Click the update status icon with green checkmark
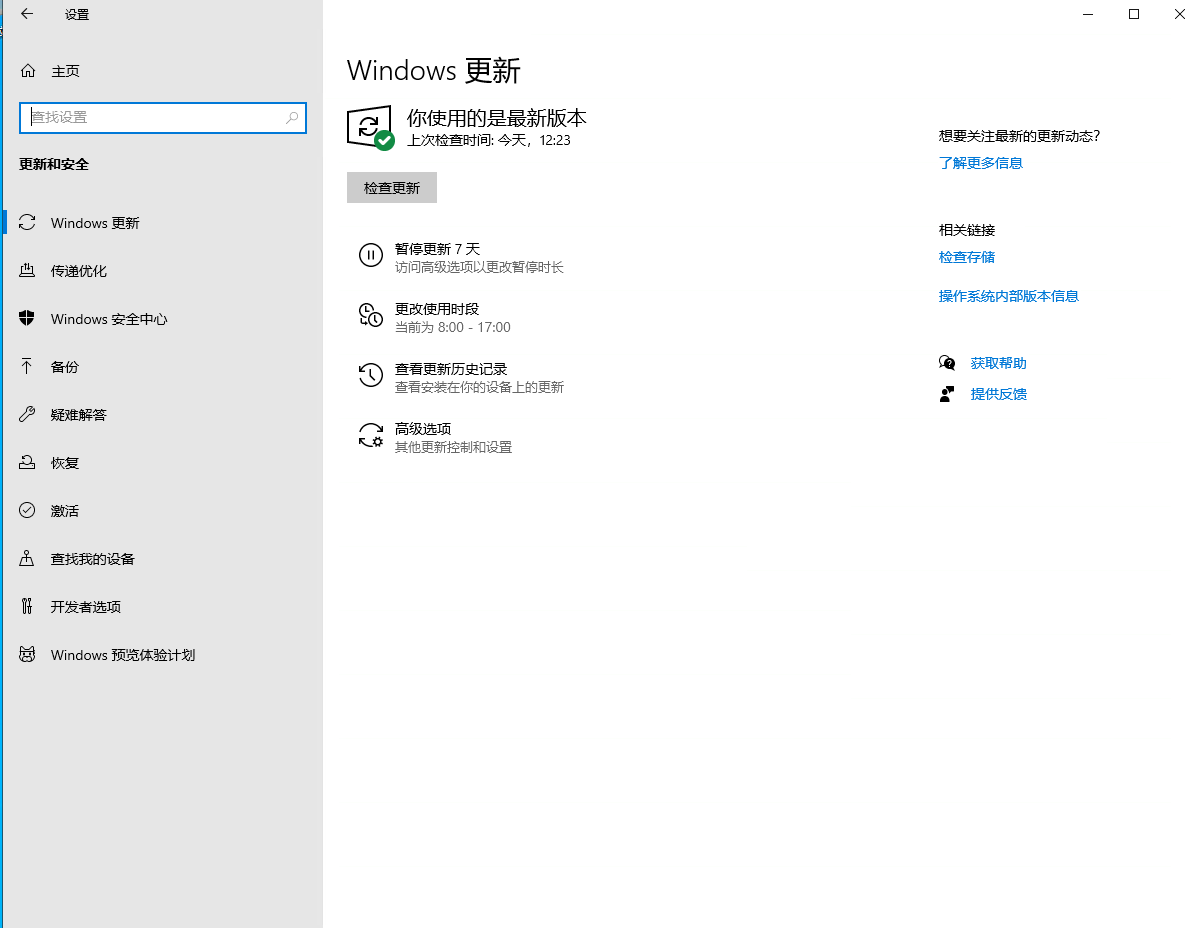The image size is (1202, 928). [x=370, y=128]
